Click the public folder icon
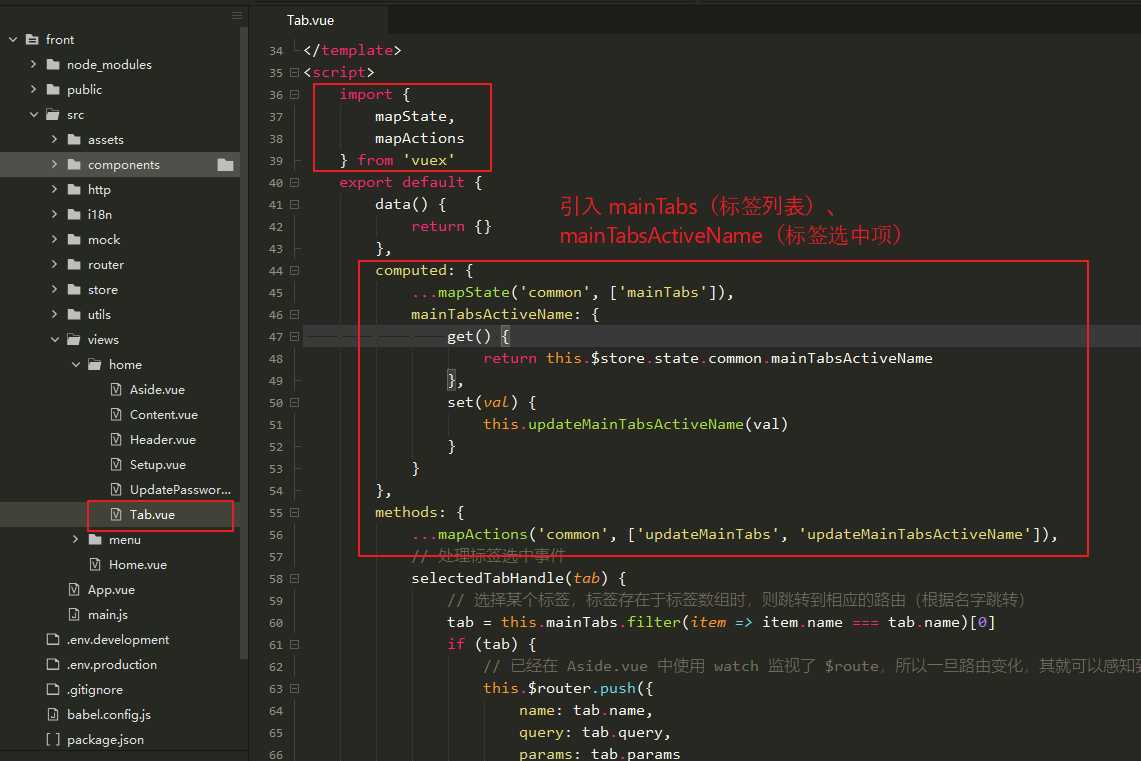Image resolution: width=1141 pixels, height=761 pixels. click(x=53, y=89)
